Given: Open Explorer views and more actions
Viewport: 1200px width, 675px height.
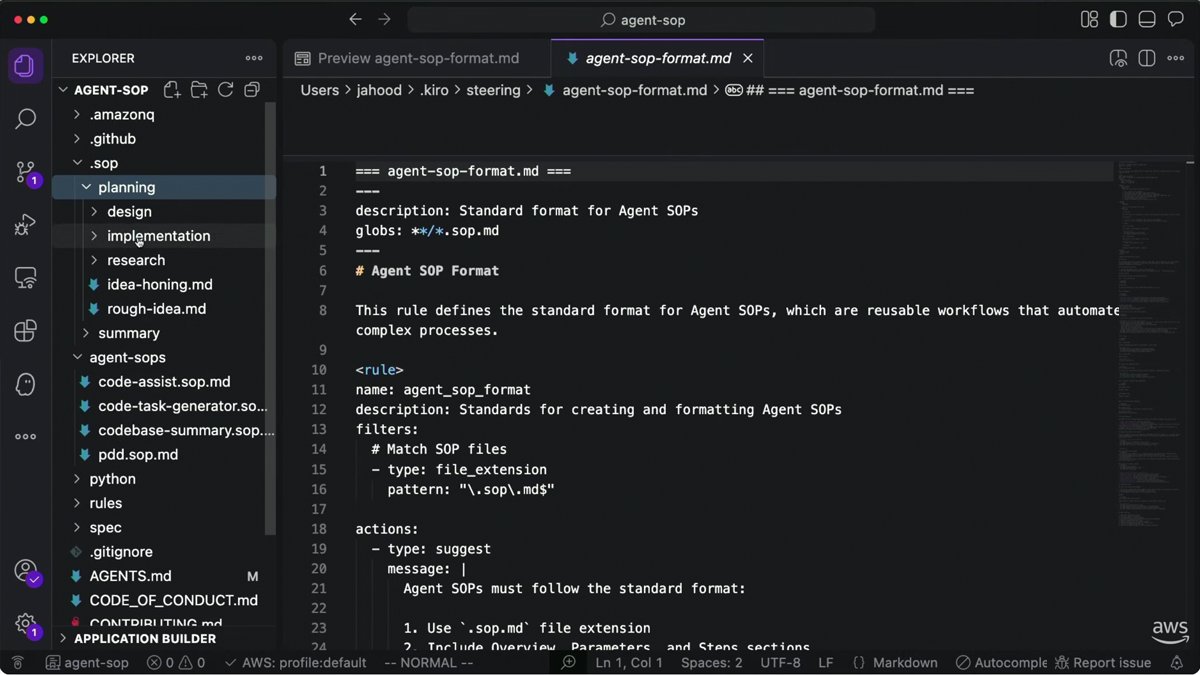Looking at the screenshot, I should (x=254, y=58).
